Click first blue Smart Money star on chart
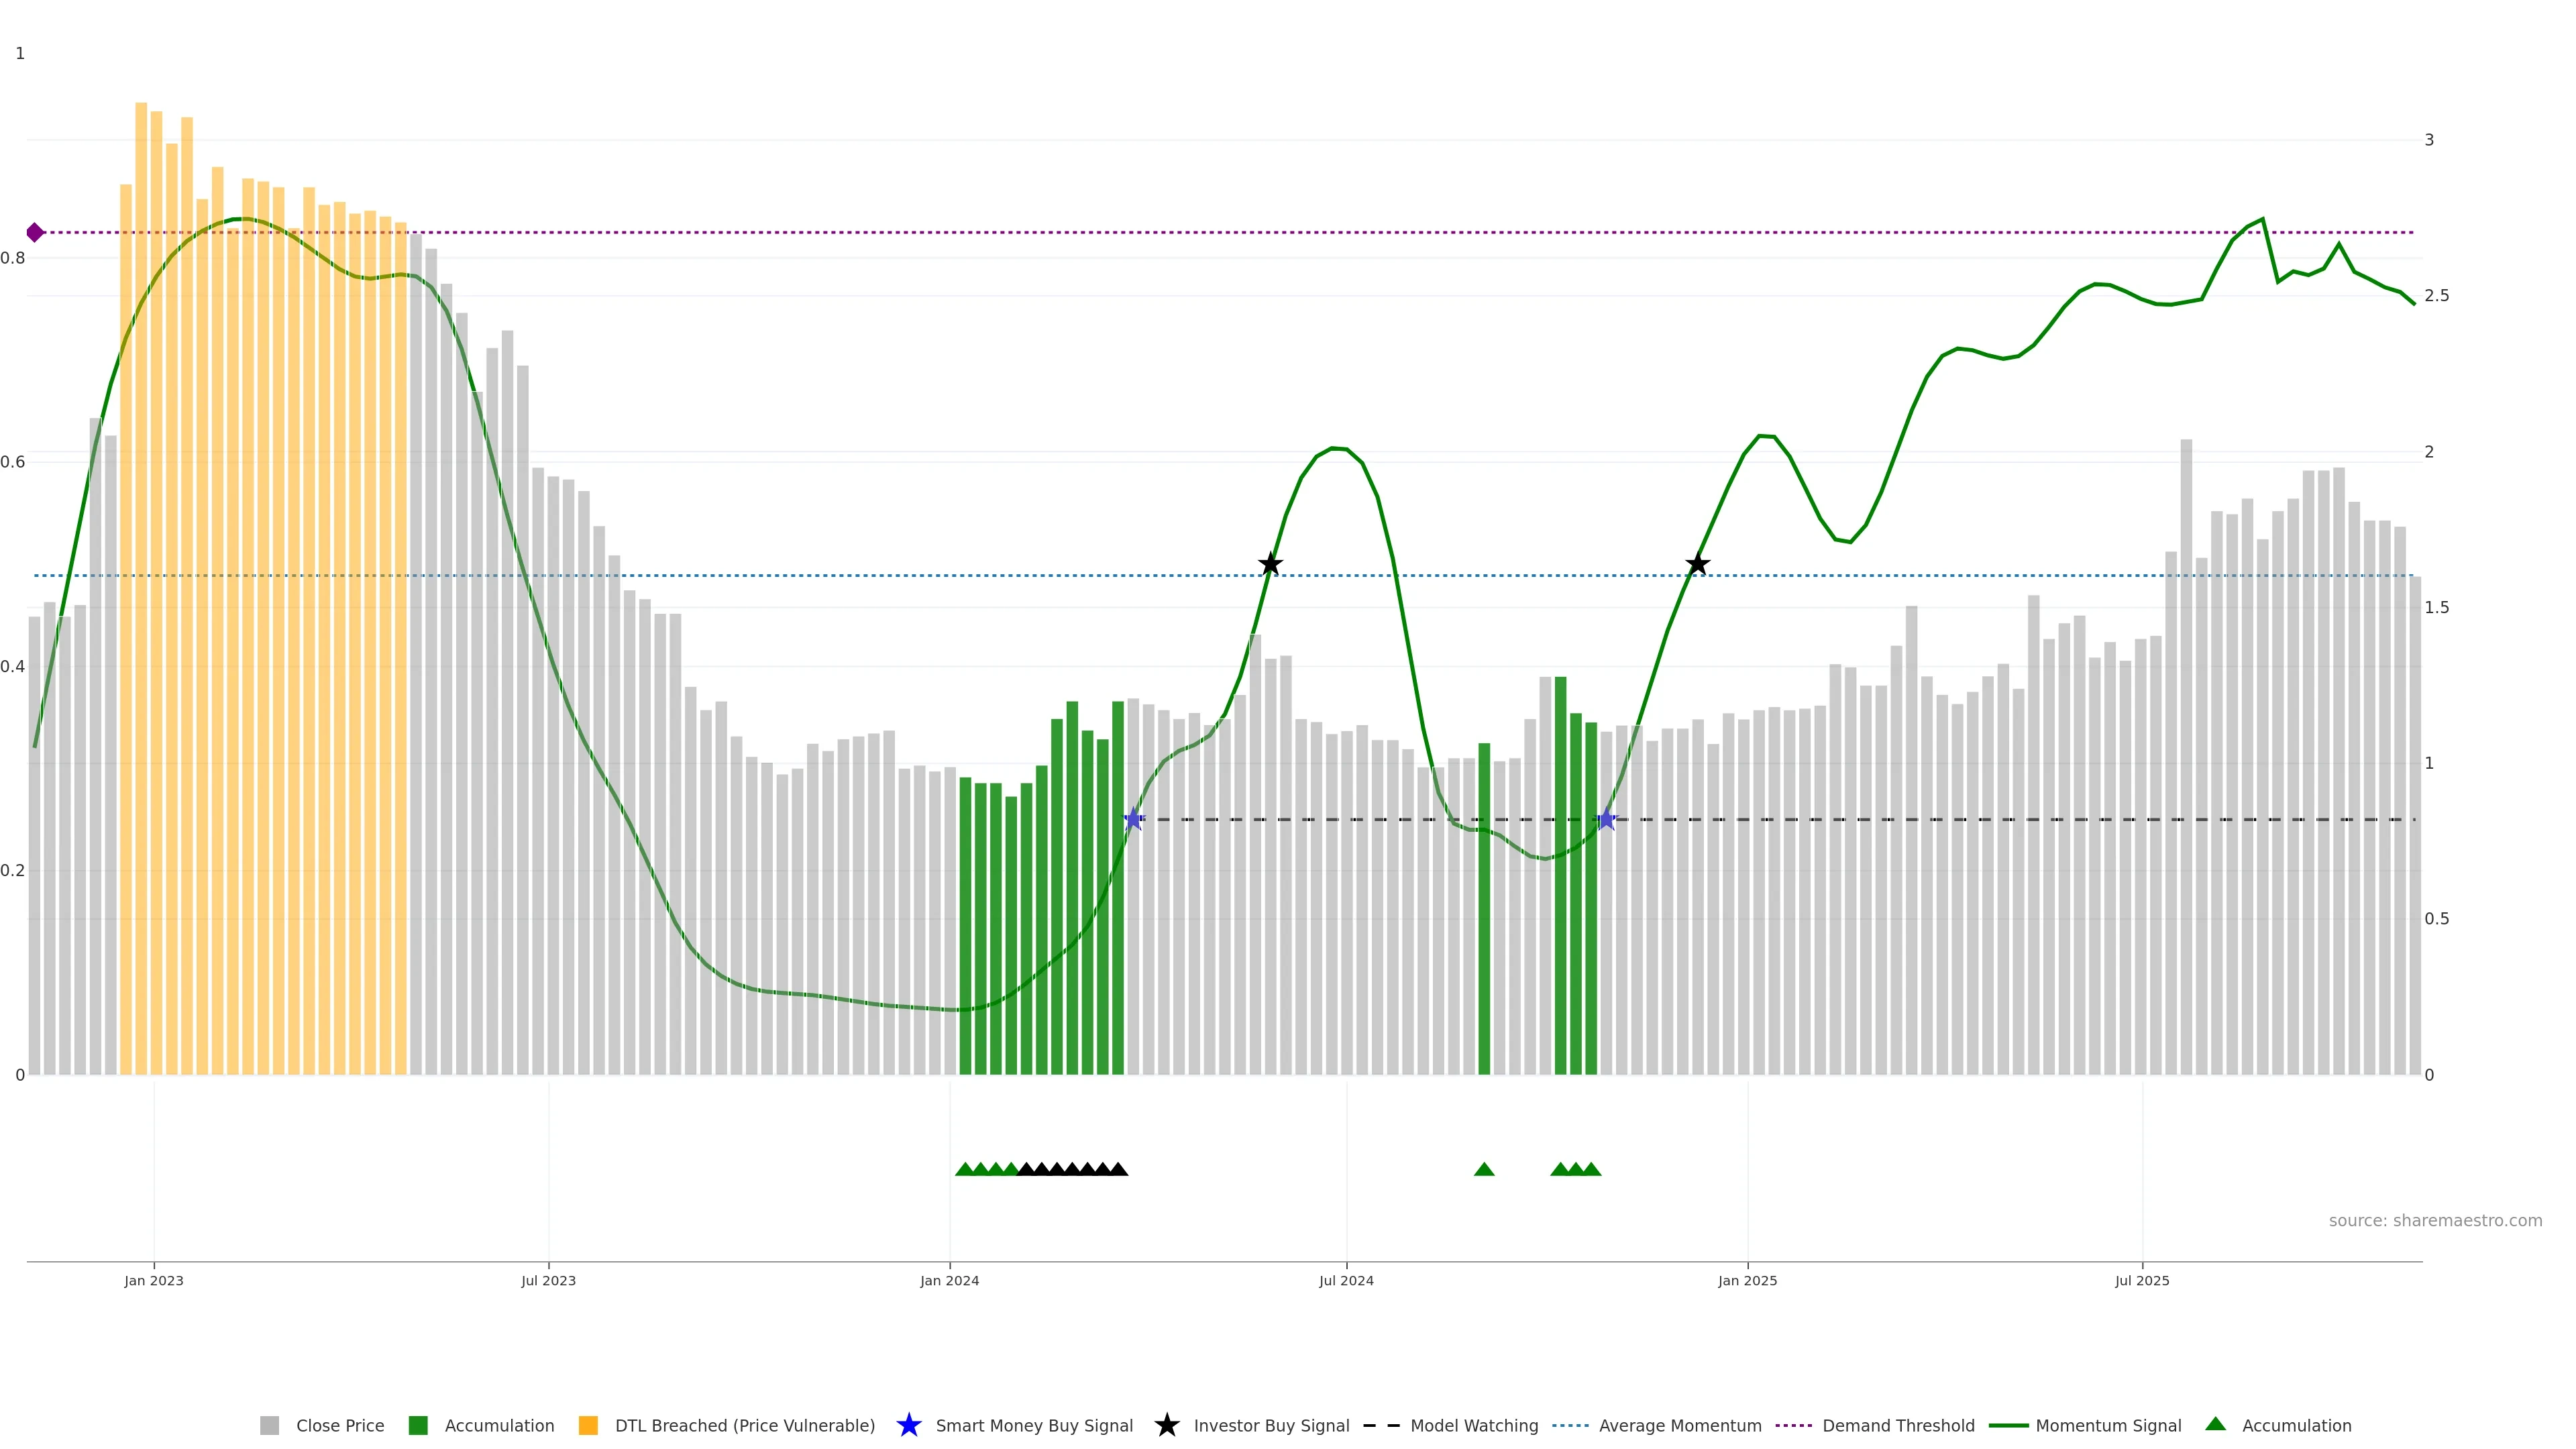Image resolution: width=2576 pixels, height=1449 pixels. [1133, 820]
